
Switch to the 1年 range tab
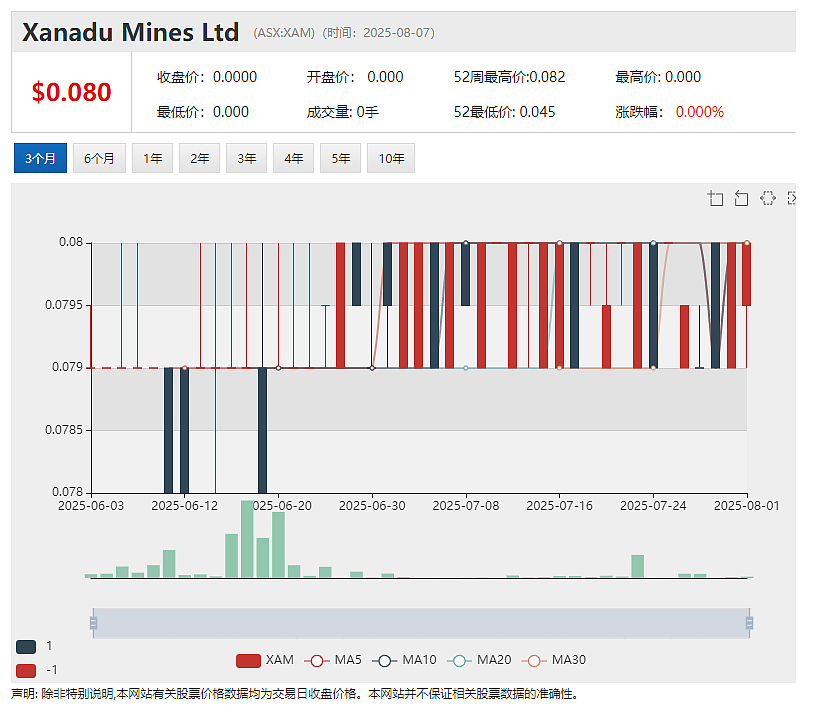[152, 158]
